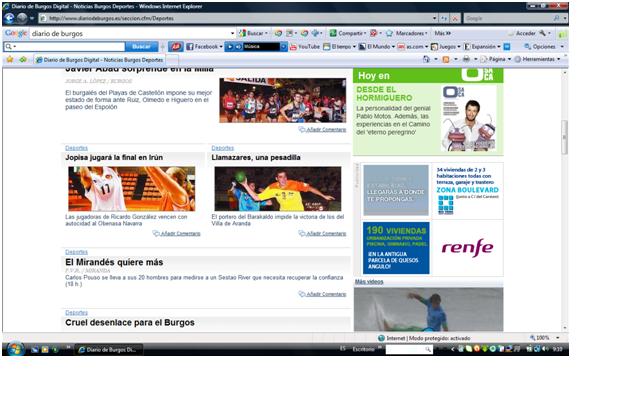This screenshot has height=400, width=640.
Task: Click Acceder on Google Toolbar
Action: [x=525, y=33]
